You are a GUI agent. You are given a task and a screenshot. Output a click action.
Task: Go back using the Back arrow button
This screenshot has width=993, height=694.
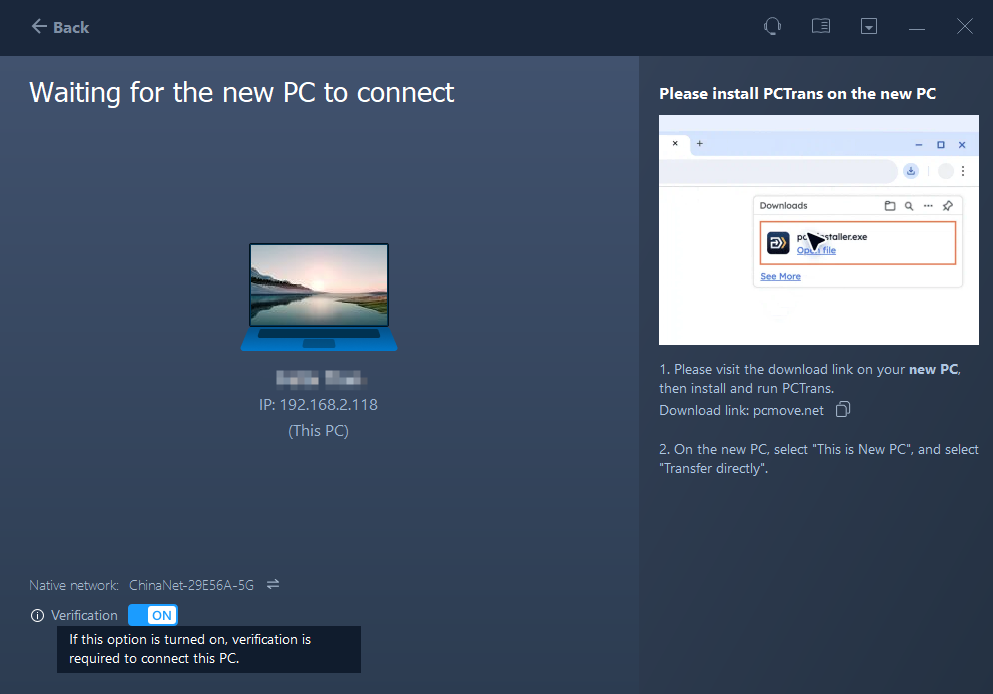point(60,27)
